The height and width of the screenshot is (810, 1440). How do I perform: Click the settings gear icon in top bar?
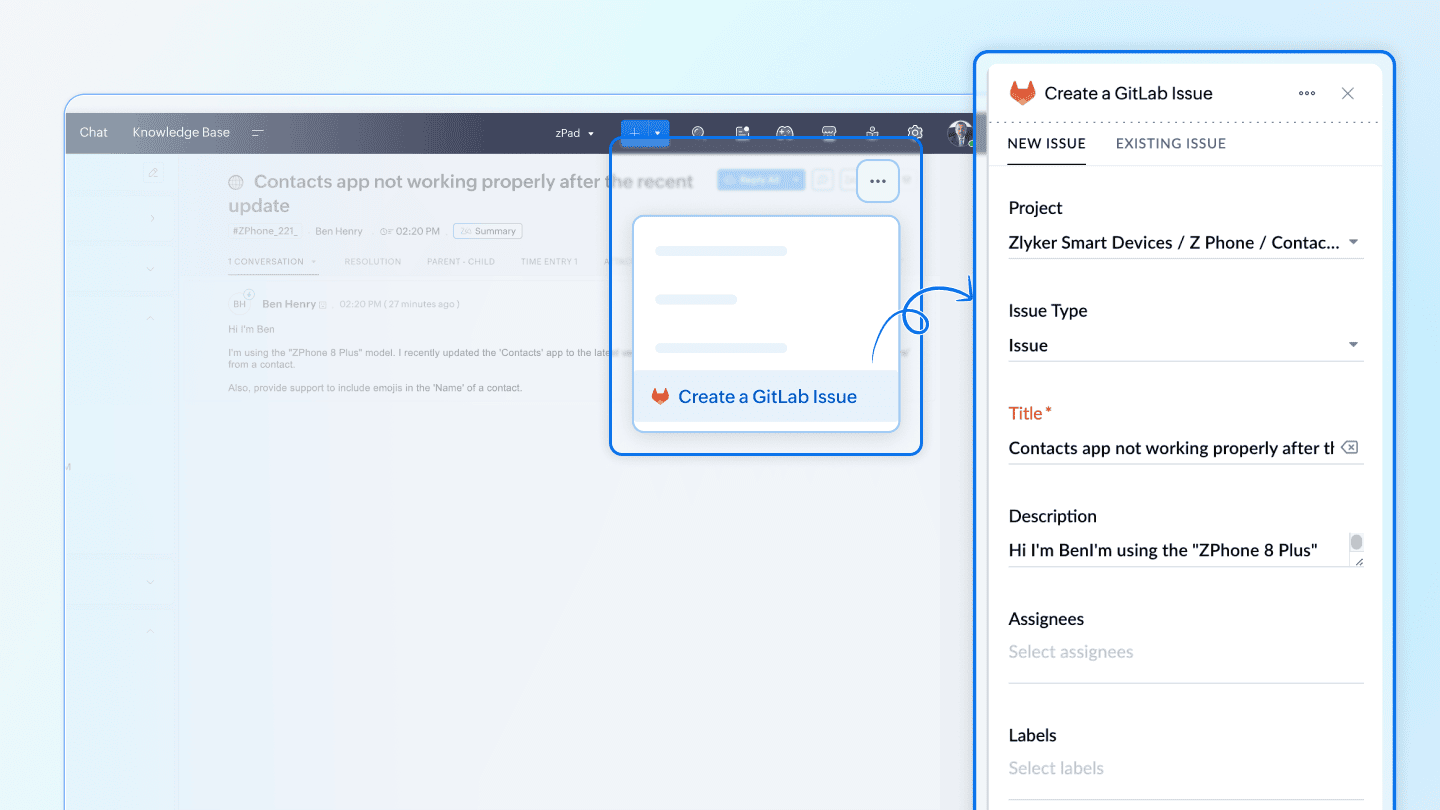(915, 132)
